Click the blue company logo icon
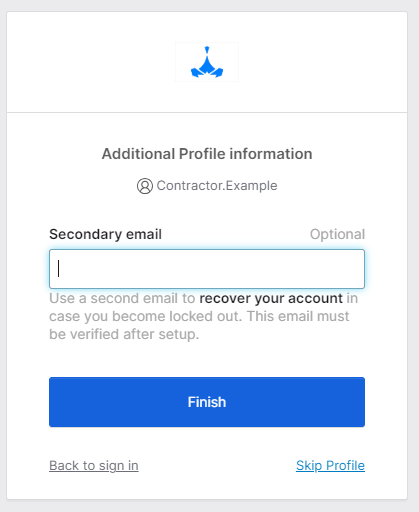Image resolution: width=419 pixels, height=512 pixels. click(x=207, y=62)
